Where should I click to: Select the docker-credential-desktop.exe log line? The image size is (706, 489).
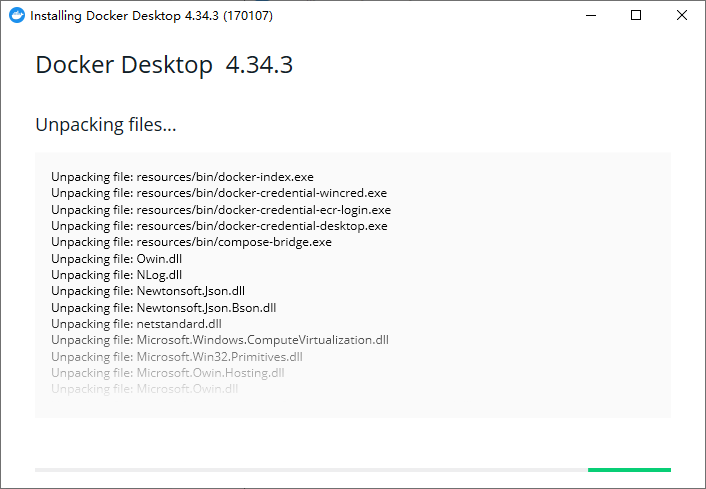point(219,226)
